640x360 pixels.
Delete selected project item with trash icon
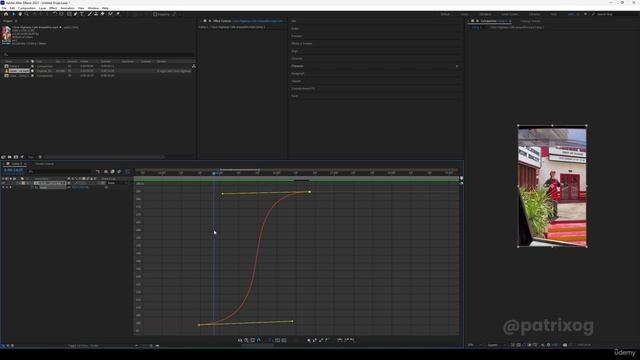coord(40,157)
